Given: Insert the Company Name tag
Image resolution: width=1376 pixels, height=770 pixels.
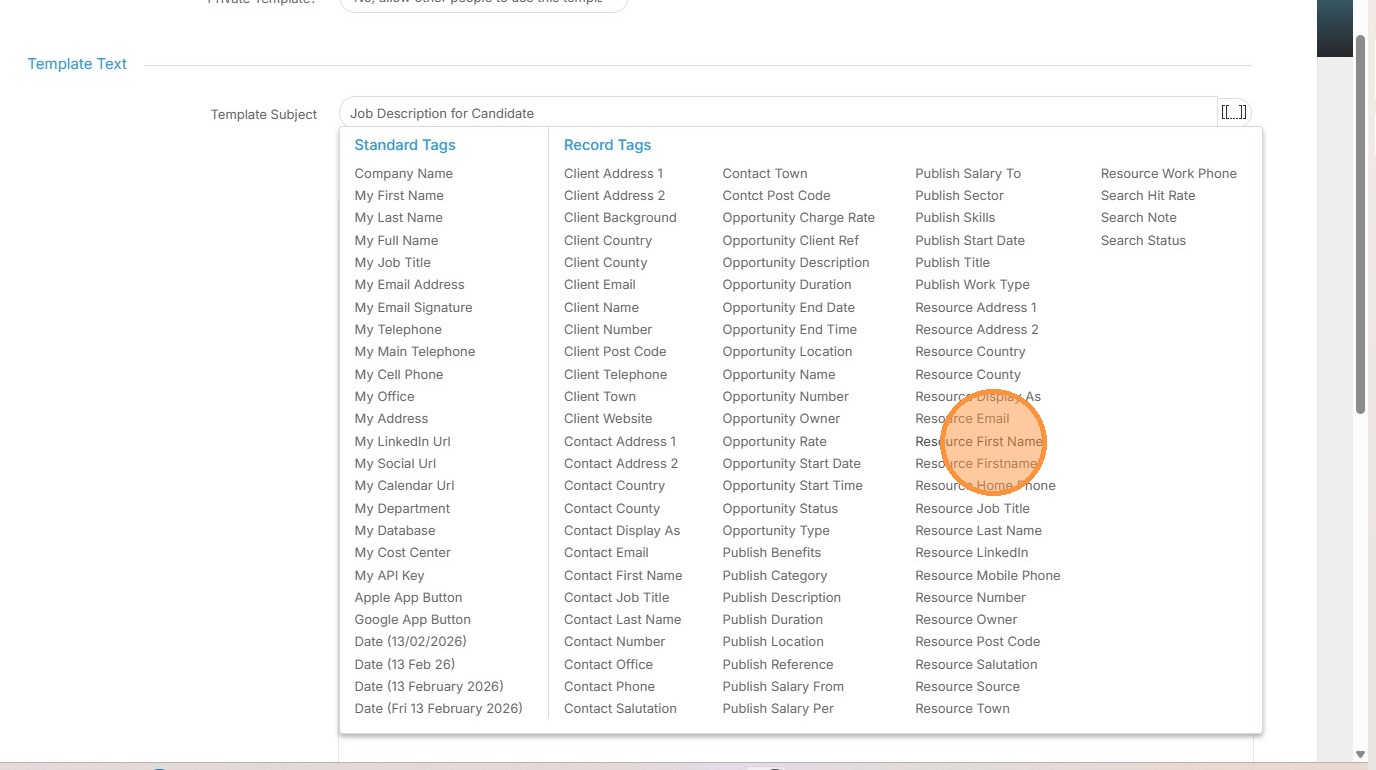Looking at the screenshot, I should (x=404, y=173).
